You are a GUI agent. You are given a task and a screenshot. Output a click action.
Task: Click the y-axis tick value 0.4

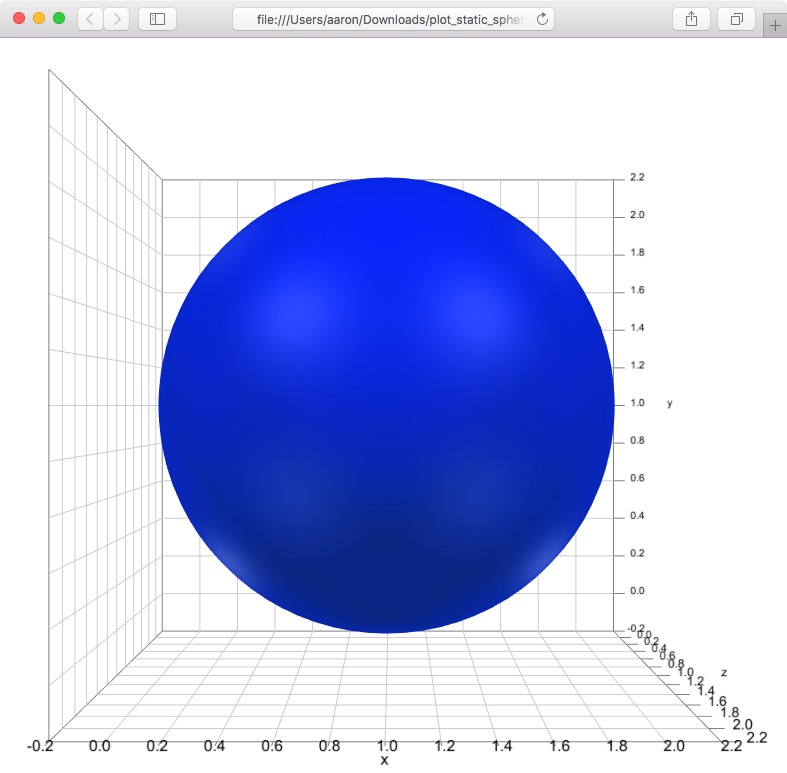tap(637, 516)
